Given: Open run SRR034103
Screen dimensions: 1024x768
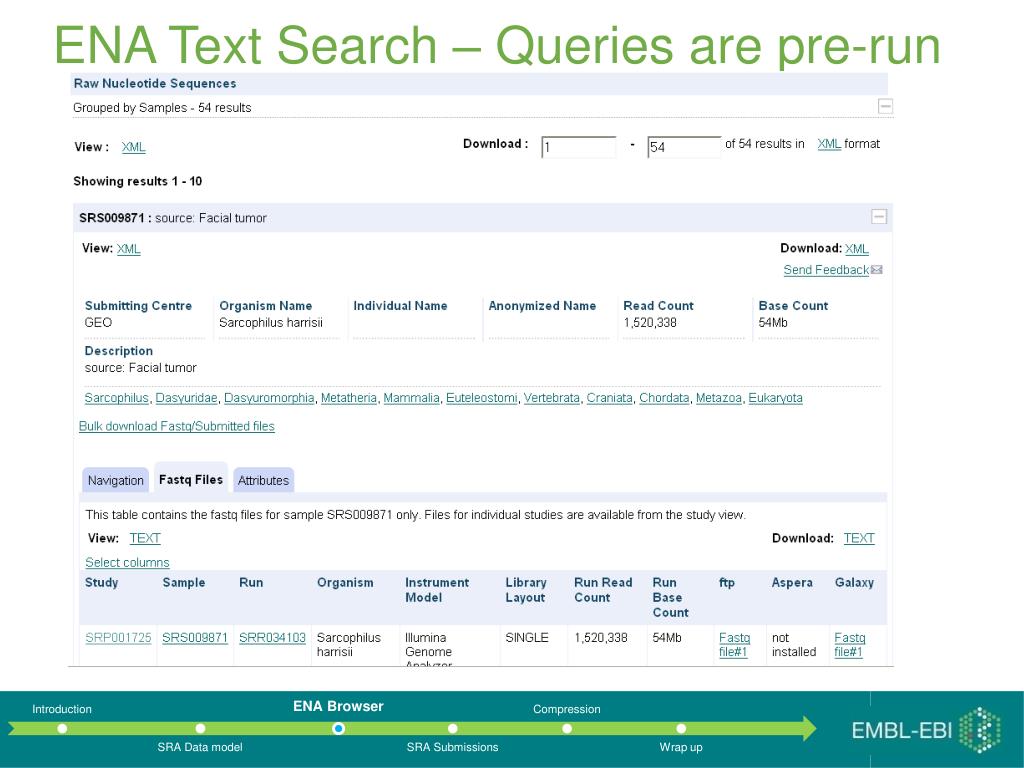Looking at the screenshot, I should pyautogui.click(x=272, y=637).
